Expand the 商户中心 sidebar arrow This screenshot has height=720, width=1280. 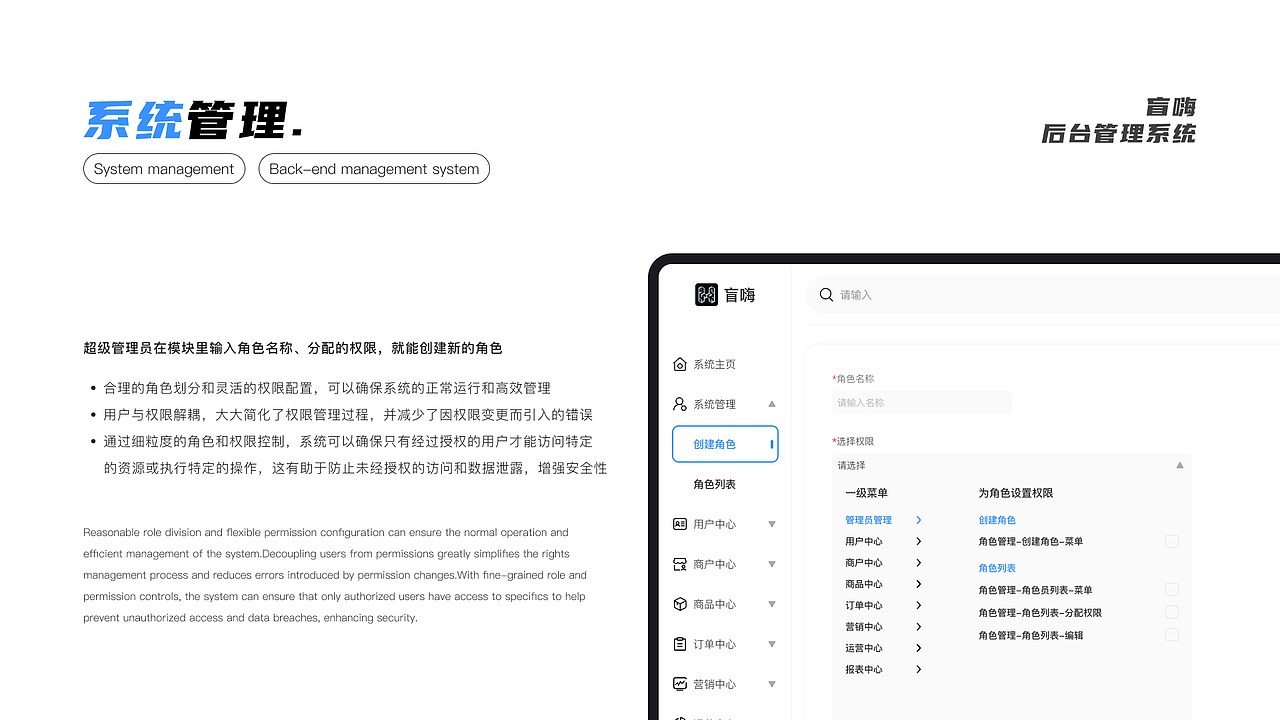click(x=772, y=564)
